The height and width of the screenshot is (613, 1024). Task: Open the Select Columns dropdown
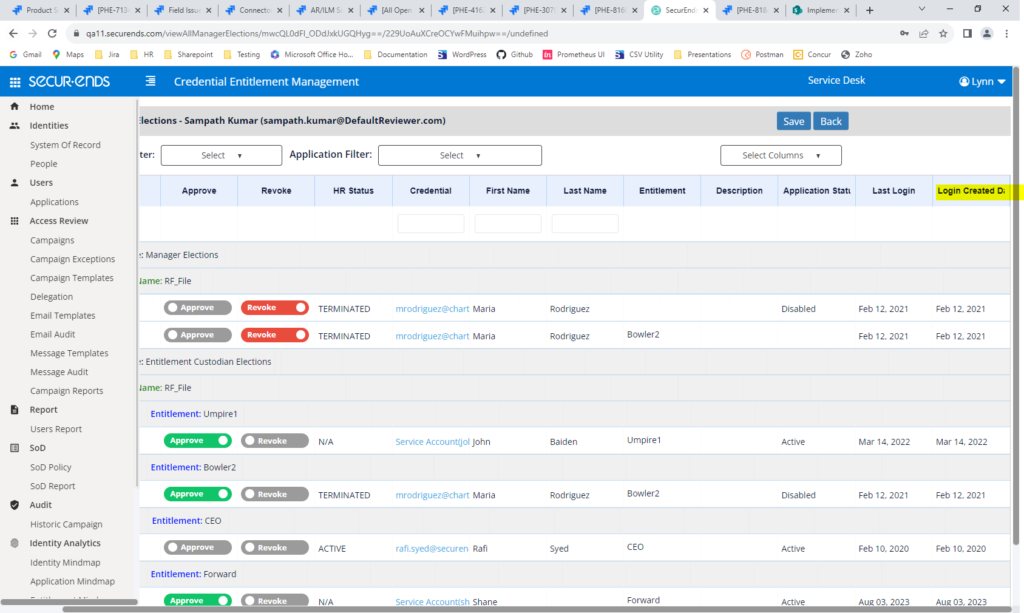click(780, 155)
